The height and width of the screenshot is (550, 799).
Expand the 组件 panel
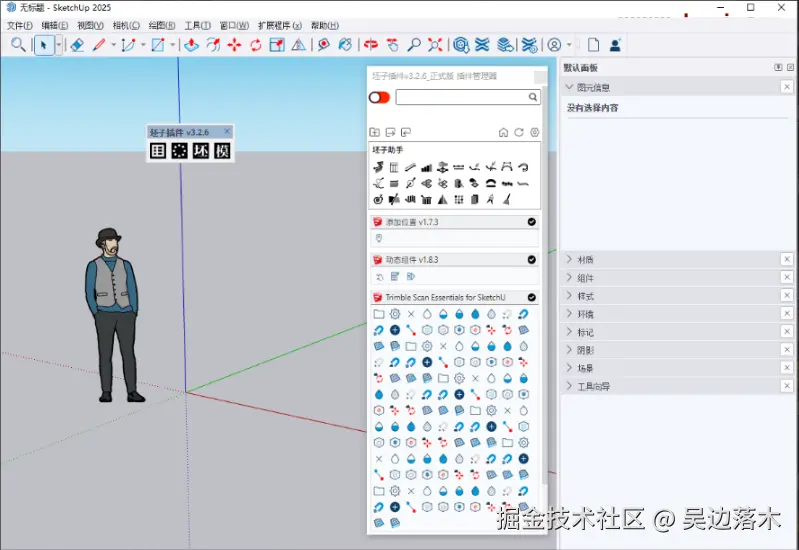pyautogui.click(x=569, y=278)
